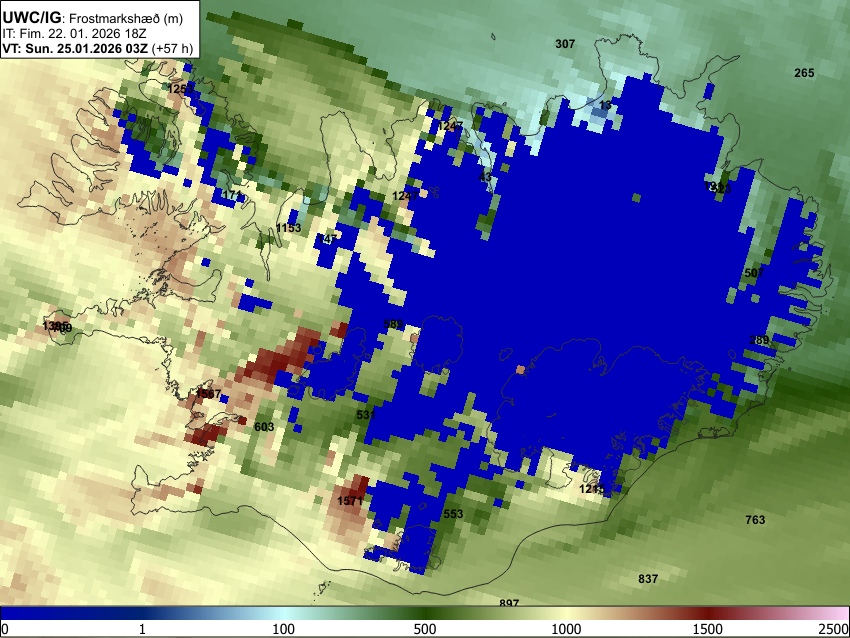Image resolution: width=850 pixels, height=638 pixels.
Task: Click the map value 531
Action: [366, 415]
